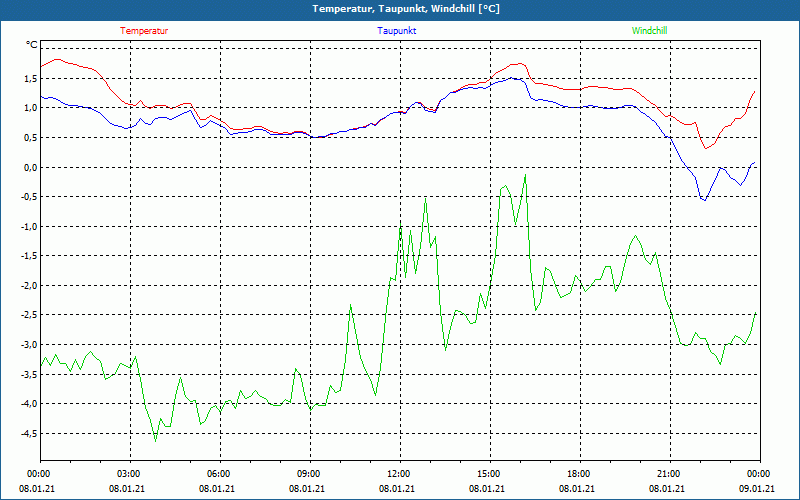Viewport: 800px width, 500px height.
Task: Click the 09.01.21 date label
Action: pos(757,488)
